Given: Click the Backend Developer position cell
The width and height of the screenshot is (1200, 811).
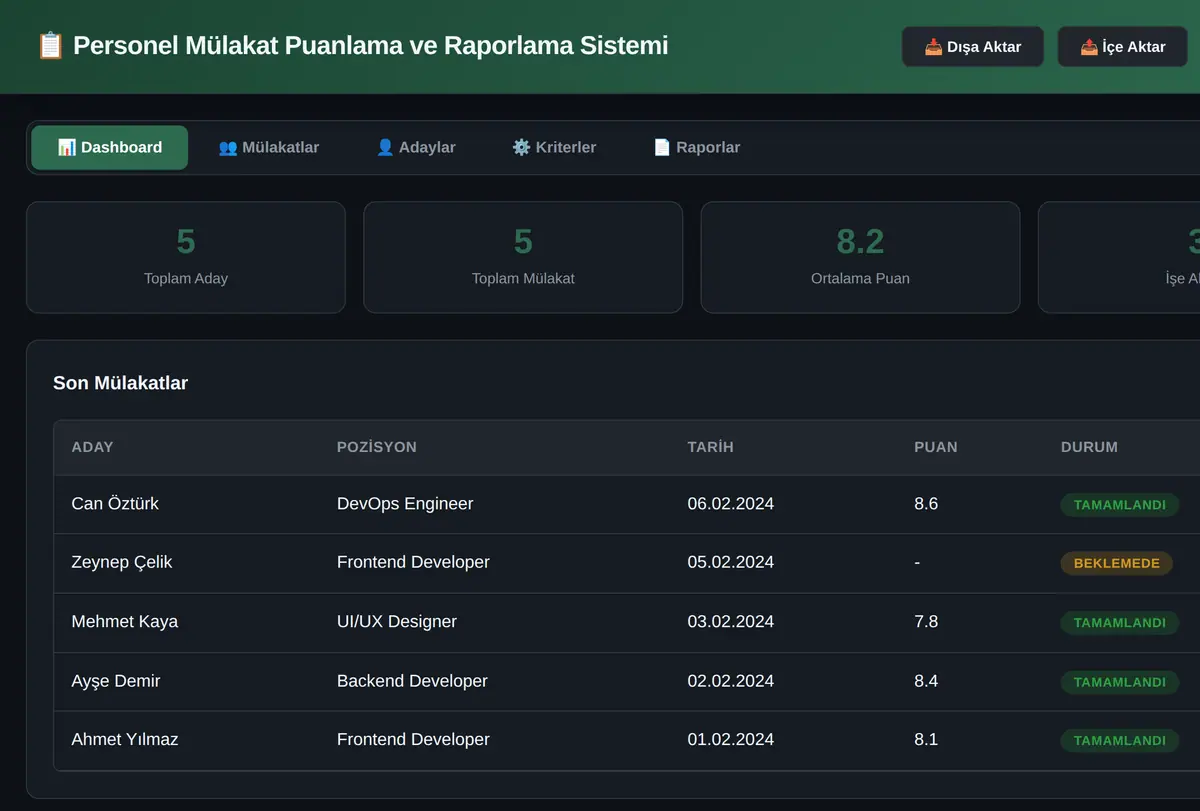Looking at the screenshot, I should (x=412, y=681).
